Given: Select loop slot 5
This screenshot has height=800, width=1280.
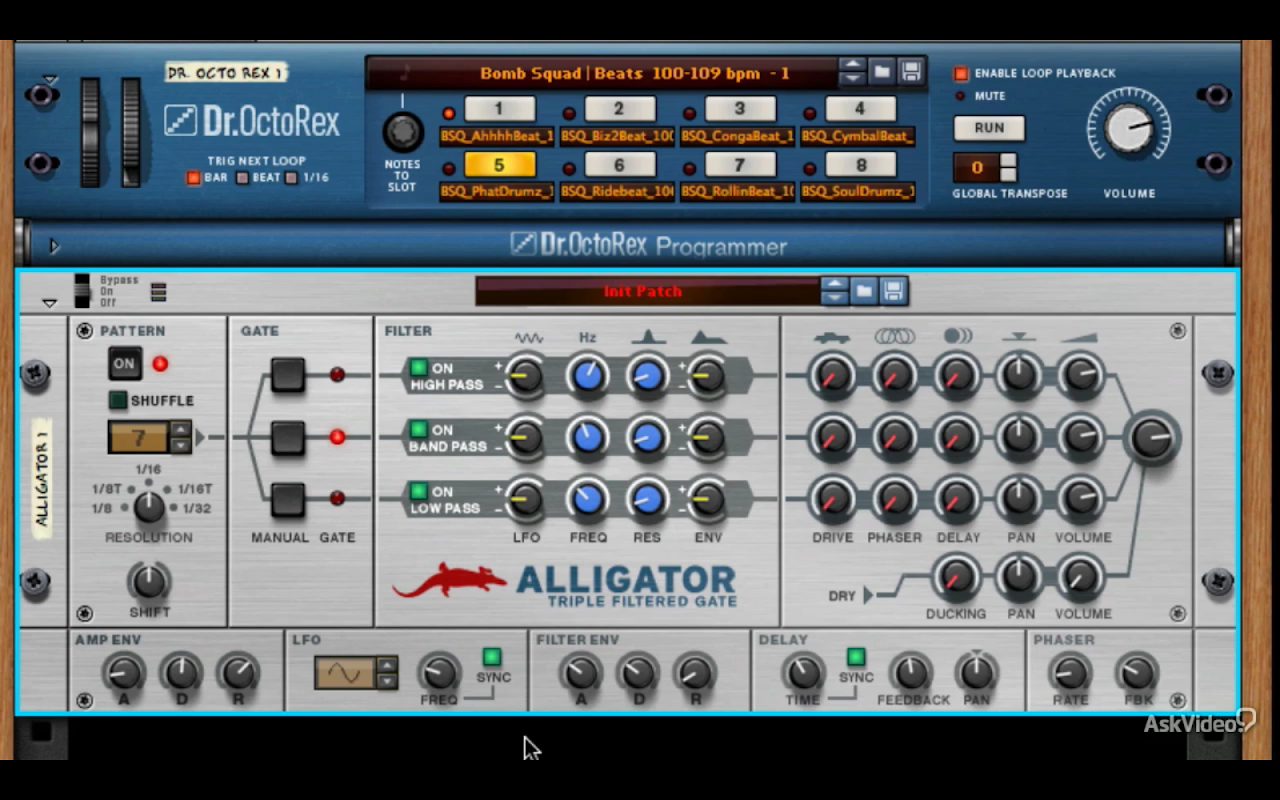Looking at the screenshot, I should pyautogui.click(x=499, y=165).
